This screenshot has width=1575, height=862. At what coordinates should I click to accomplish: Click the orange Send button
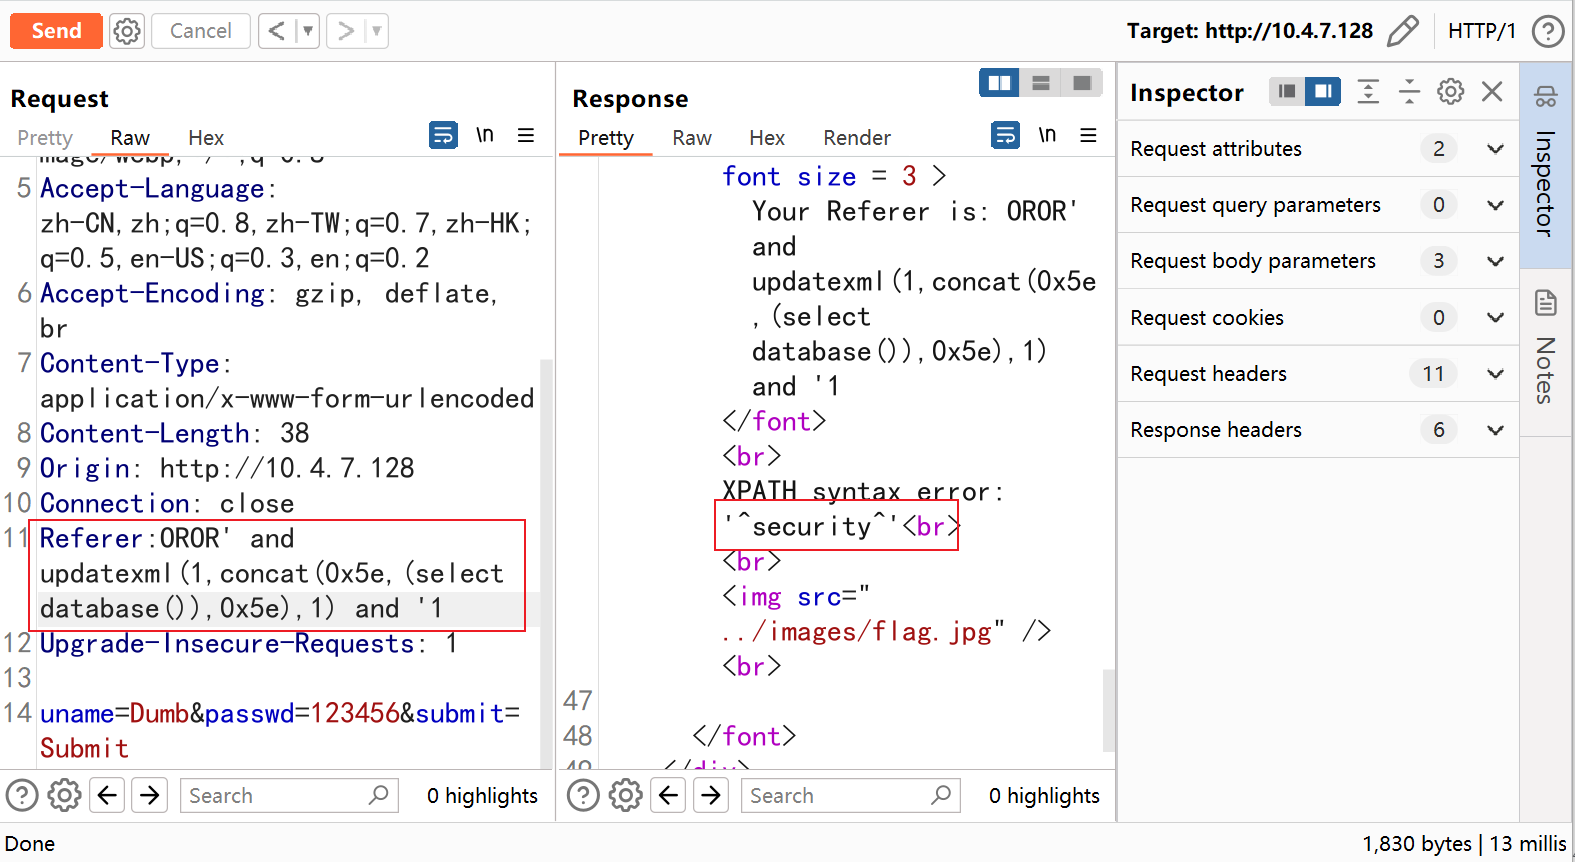(x=56, y=31)
